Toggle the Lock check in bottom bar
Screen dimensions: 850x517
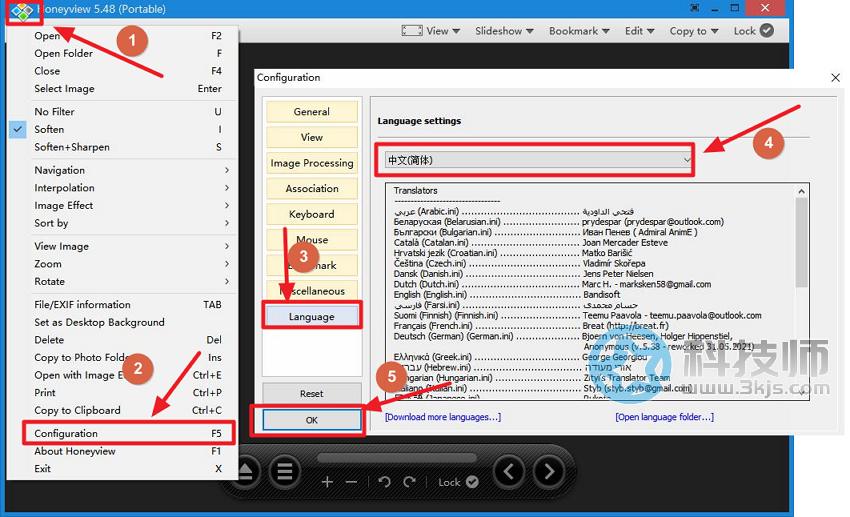coord(472,482)
